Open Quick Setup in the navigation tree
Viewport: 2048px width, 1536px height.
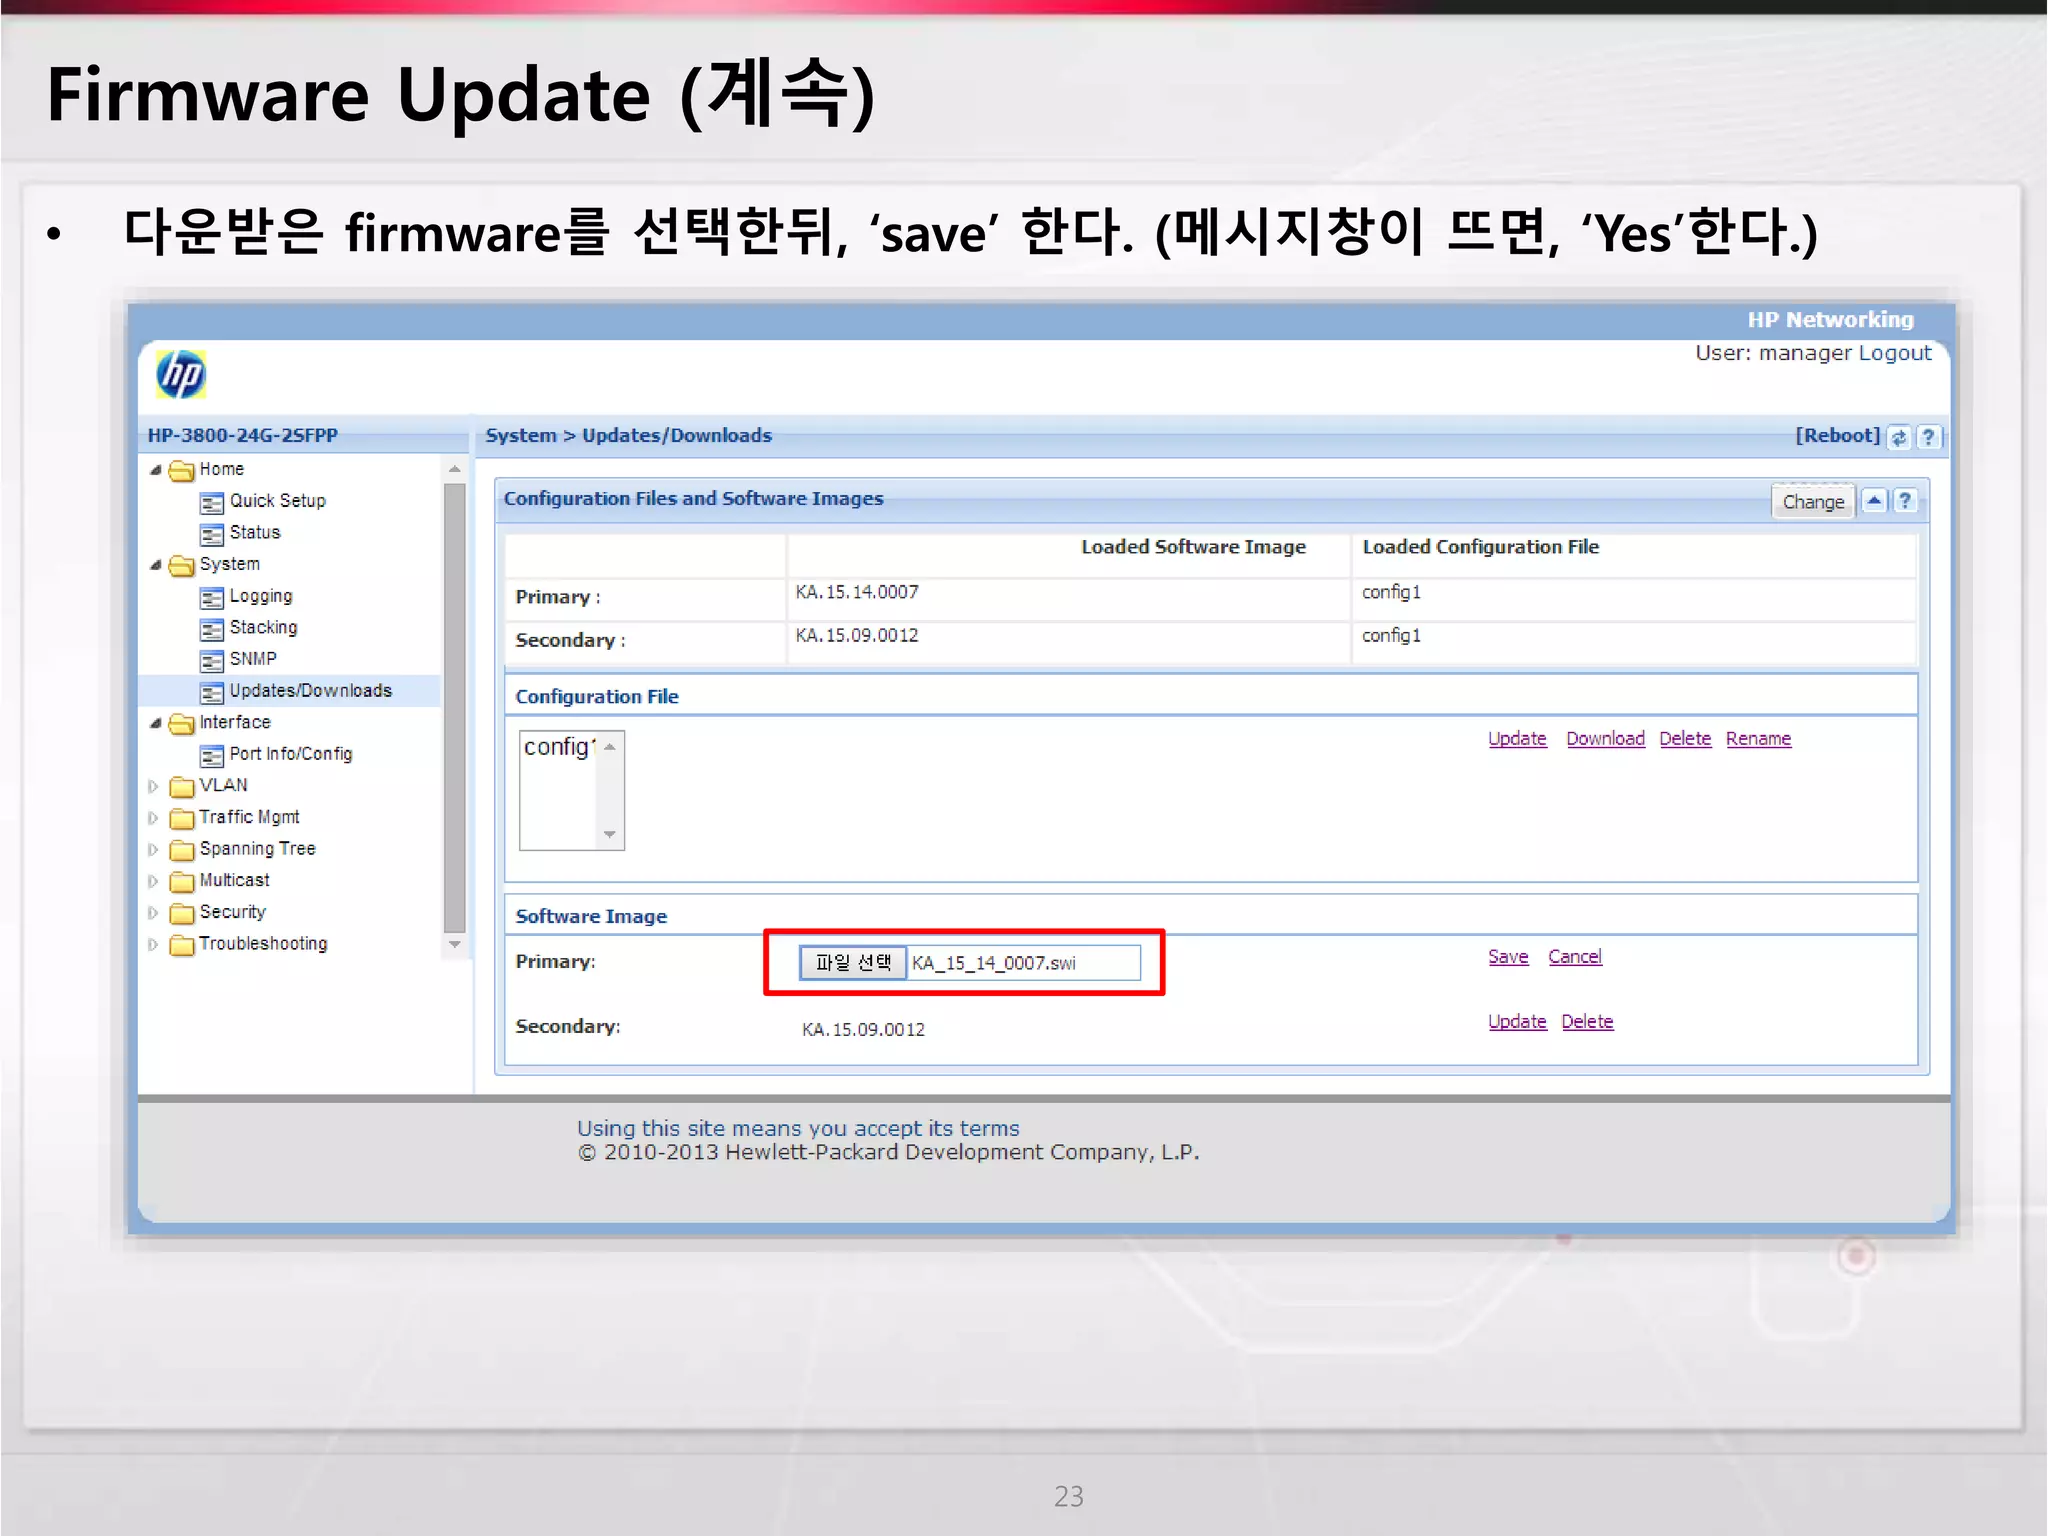278,501
